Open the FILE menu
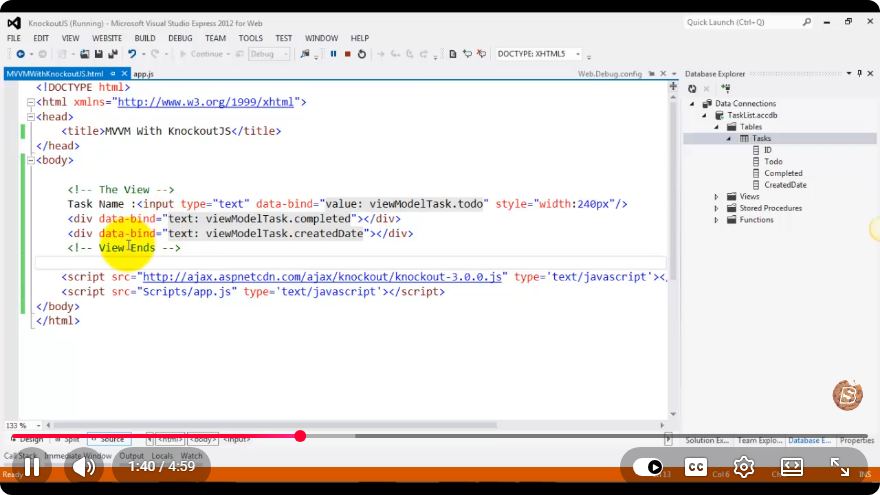 click(x=13, y=38)
